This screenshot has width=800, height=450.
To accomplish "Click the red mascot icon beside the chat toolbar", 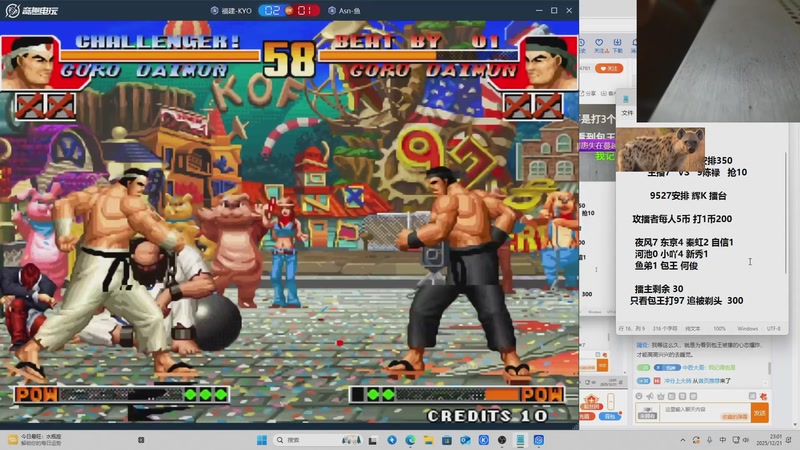I will tap(763, 396).
